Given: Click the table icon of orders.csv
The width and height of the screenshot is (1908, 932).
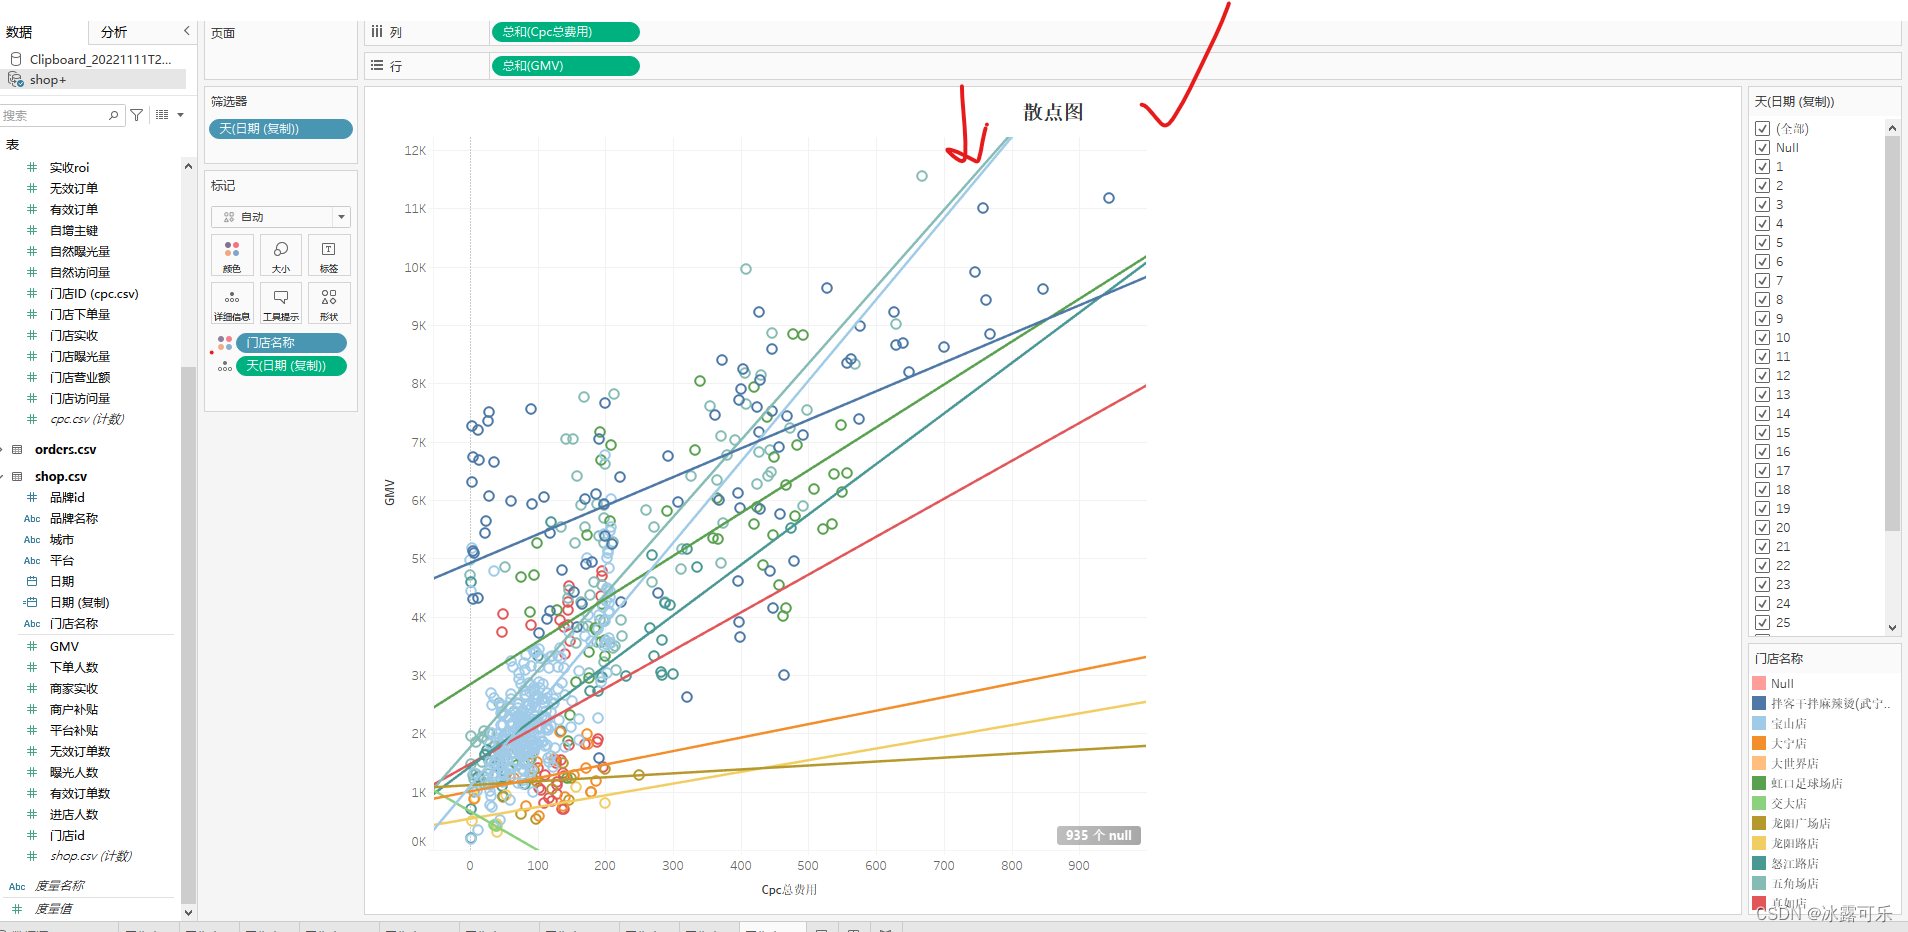Looking at the screenshot, I should coord(17,450).
